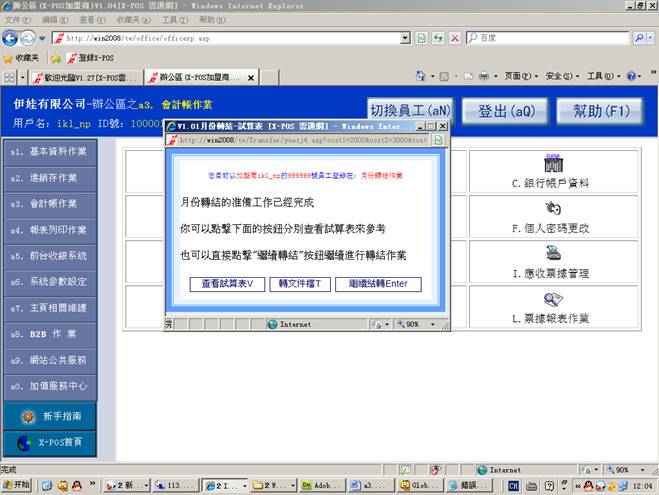Image resolution: width=659 pixels, height=495 pixels.
Task: Open the 查看(V) menu
Action: point(92,19)
